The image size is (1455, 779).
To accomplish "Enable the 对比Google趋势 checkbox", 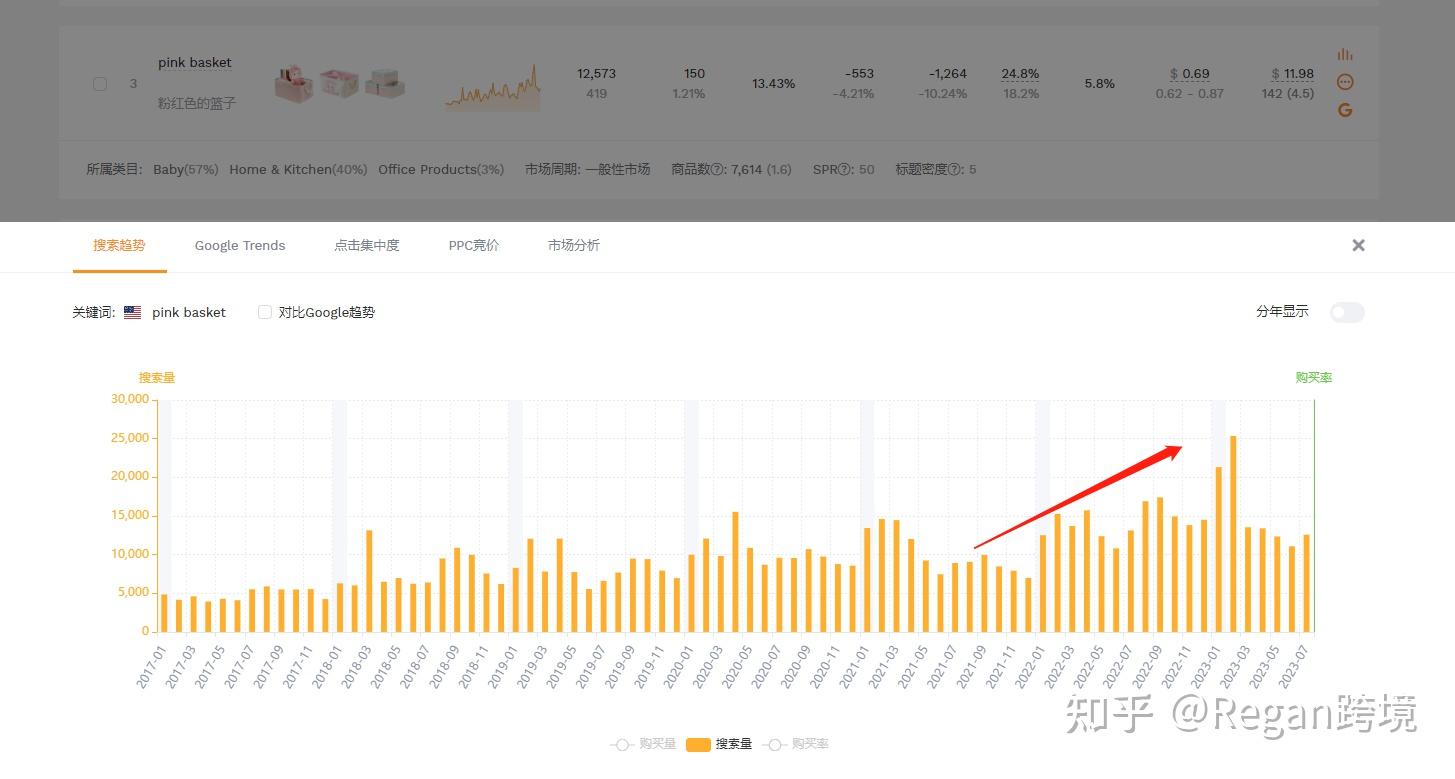I will [265, 312].
